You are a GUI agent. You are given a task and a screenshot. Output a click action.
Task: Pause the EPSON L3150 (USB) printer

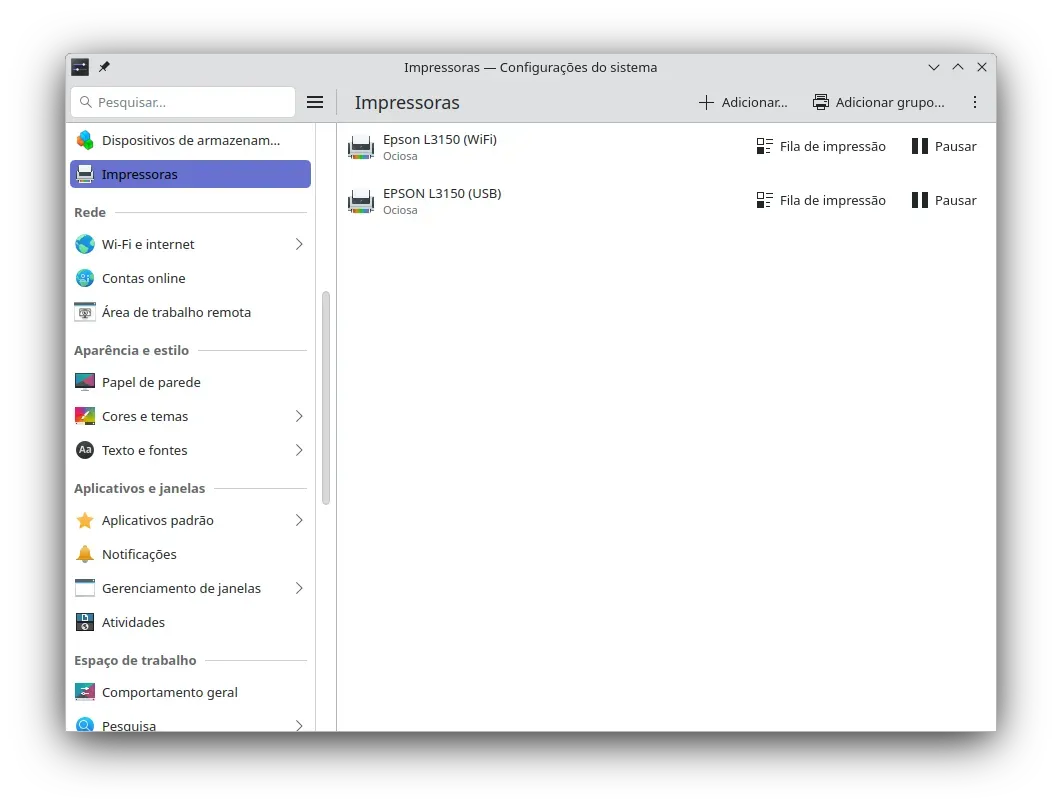click(943, 200)
